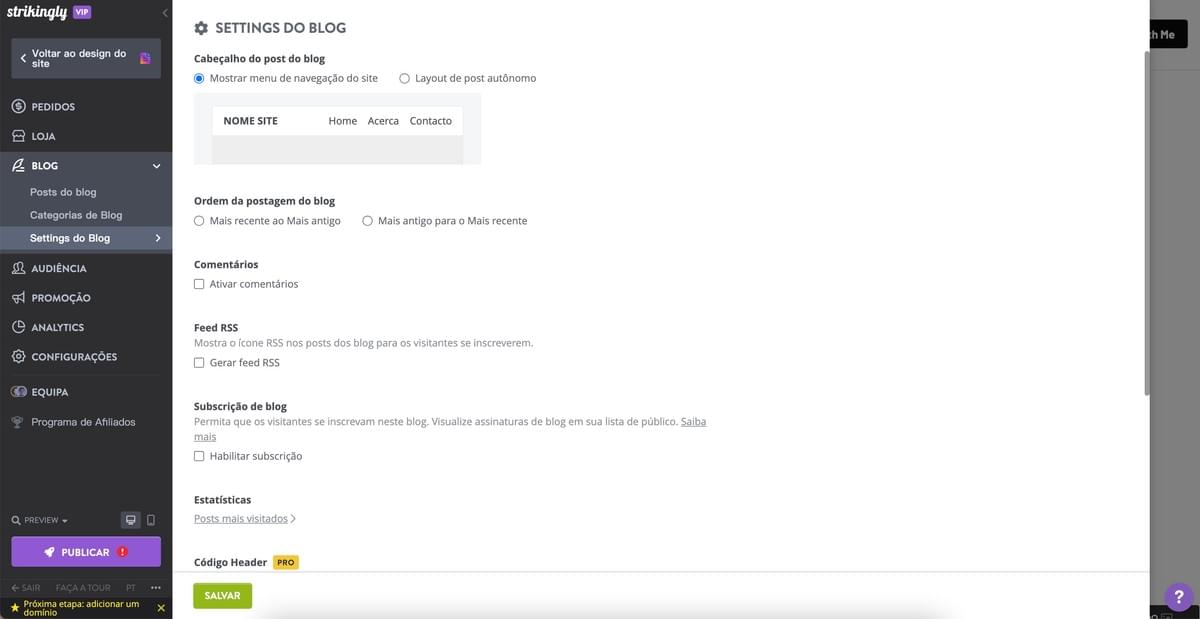Click the Loja store icon

point(18,136)
